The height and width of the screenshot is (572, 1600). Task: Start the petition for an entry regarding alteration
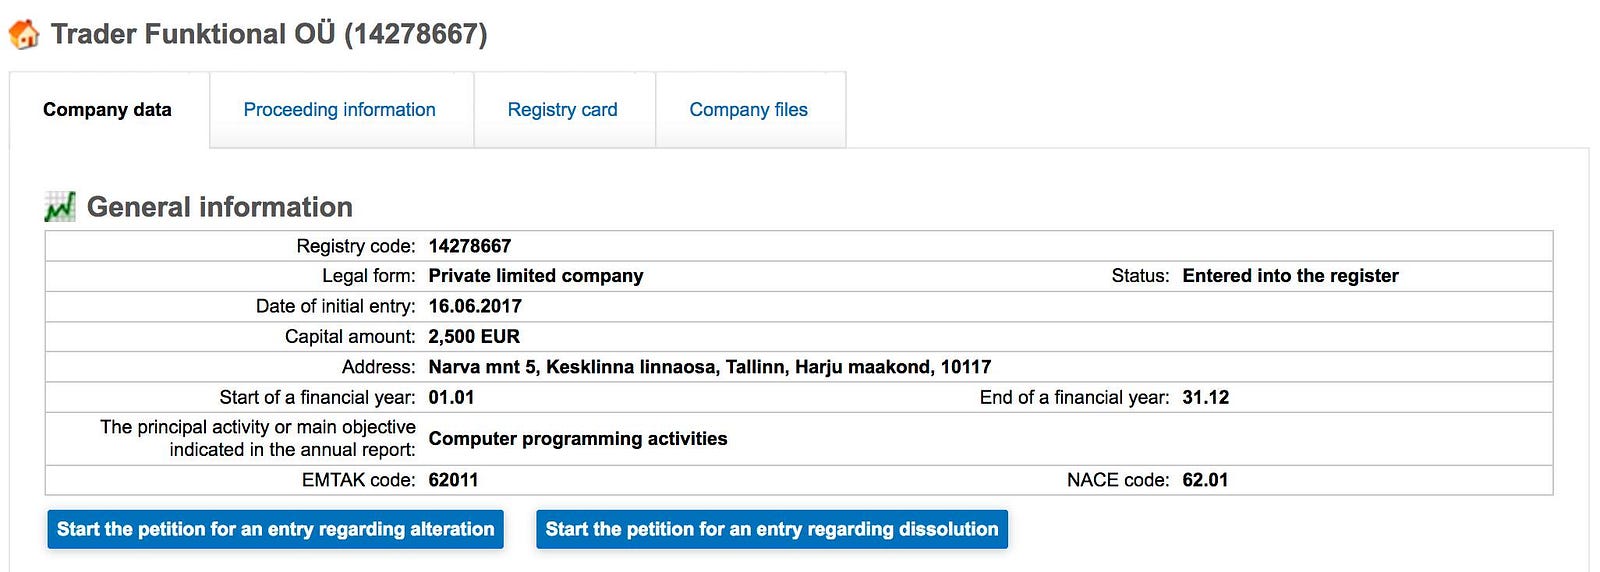[275, 529]
